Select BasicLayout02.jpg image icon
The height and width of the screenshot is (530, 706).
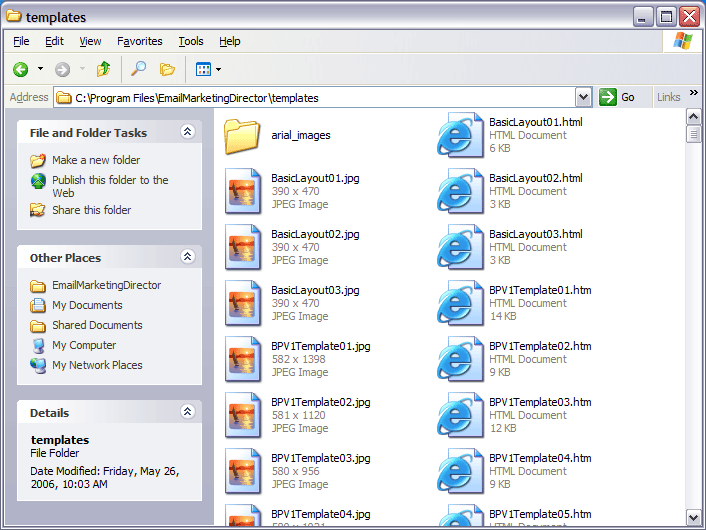pyautogui.click(x=243, y=247)
